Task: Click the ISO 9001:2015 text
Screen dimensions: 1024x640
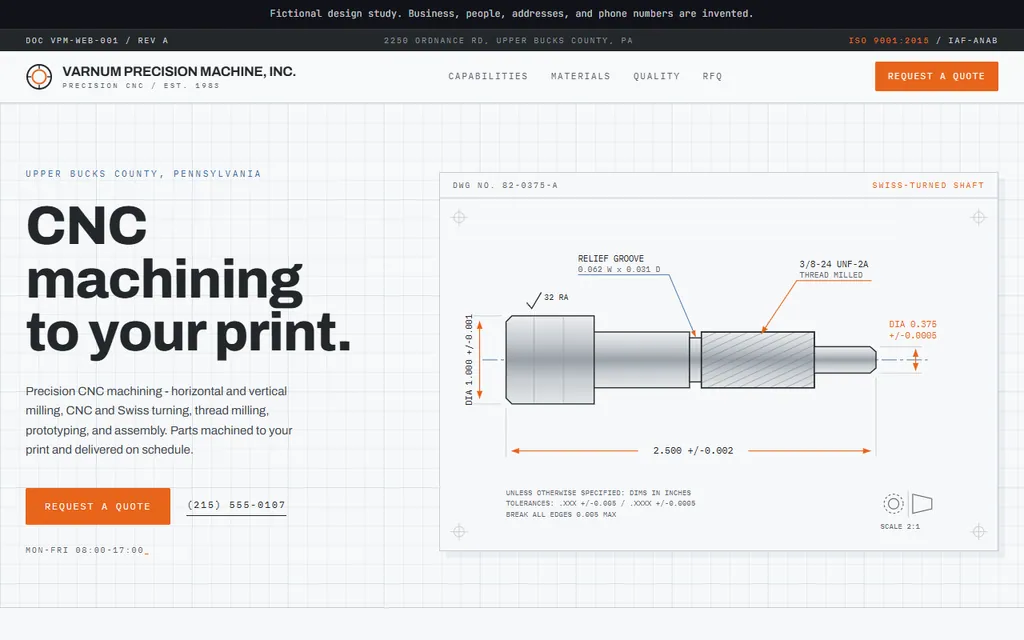Action: click(x=889, y=40)
